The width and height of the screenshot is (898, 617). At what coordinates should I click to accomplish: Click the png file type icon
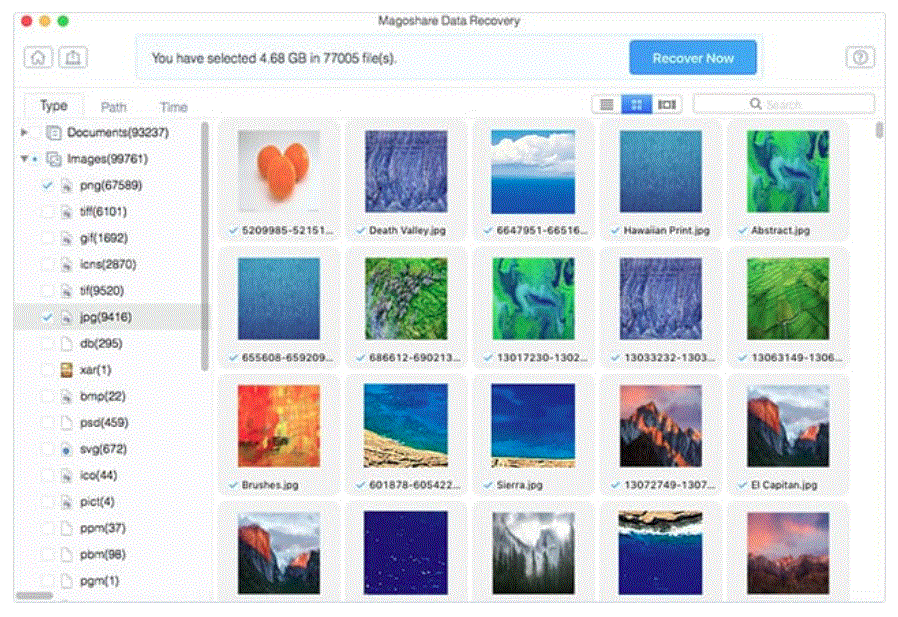pos(67,186)
